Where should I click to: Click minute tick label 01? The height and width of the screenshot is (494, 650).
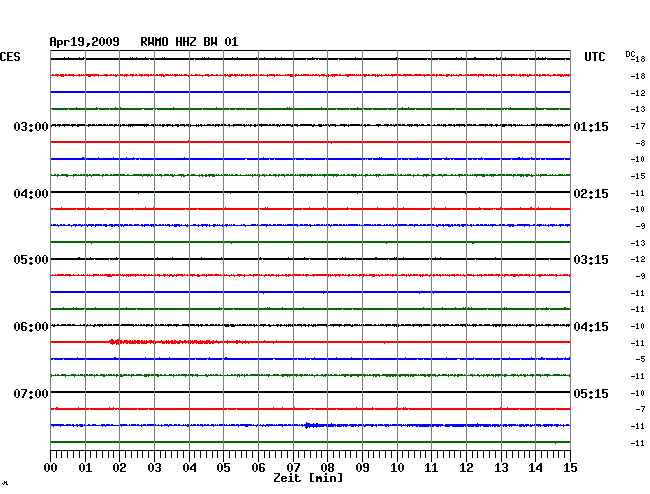(85, 467)
